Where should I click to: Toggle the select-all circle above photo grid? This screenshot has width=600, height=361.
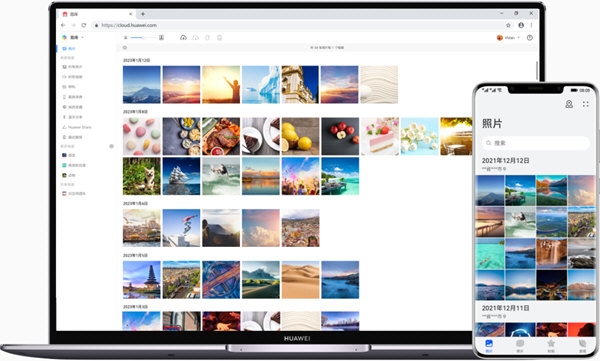pos(125,47)
